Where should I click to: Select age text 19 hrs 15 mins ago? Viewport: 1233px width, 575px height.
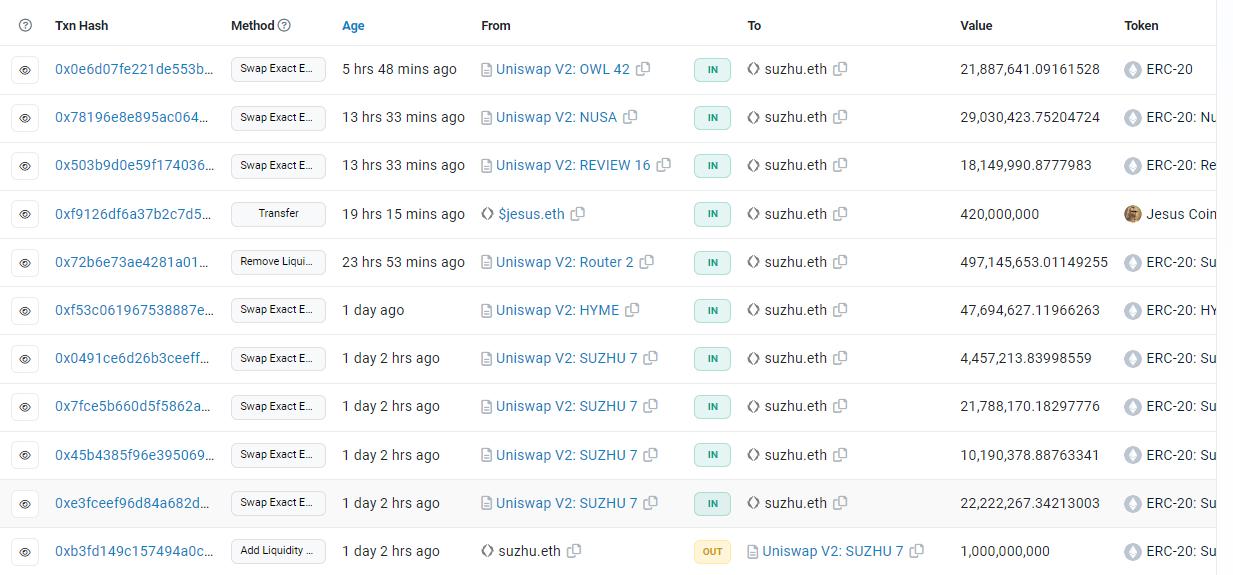pyautogui.click(x=403, y=214)
